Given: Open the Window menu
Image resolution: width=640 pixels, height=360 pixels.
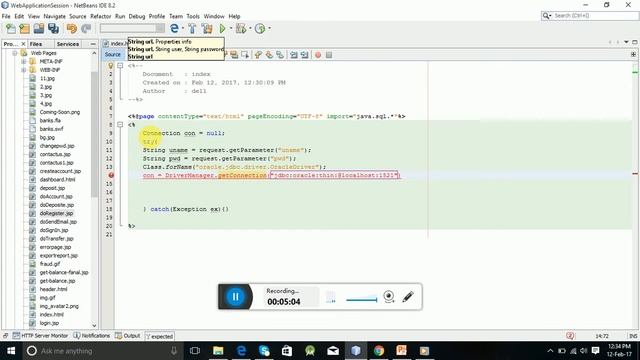Looking at the screenshot, I should 214,16.
